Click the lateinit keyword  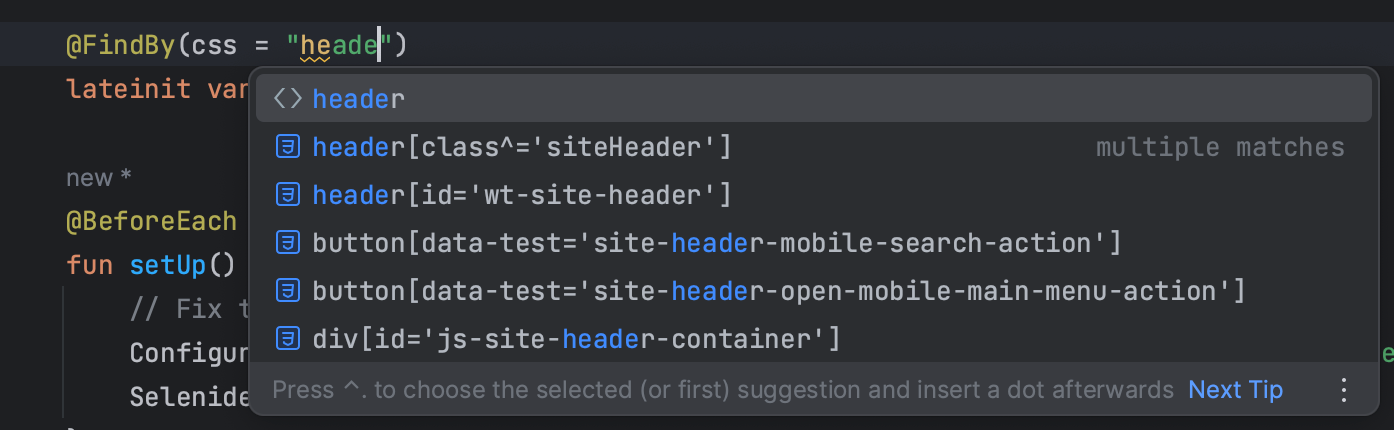click(x=128, y=88)
